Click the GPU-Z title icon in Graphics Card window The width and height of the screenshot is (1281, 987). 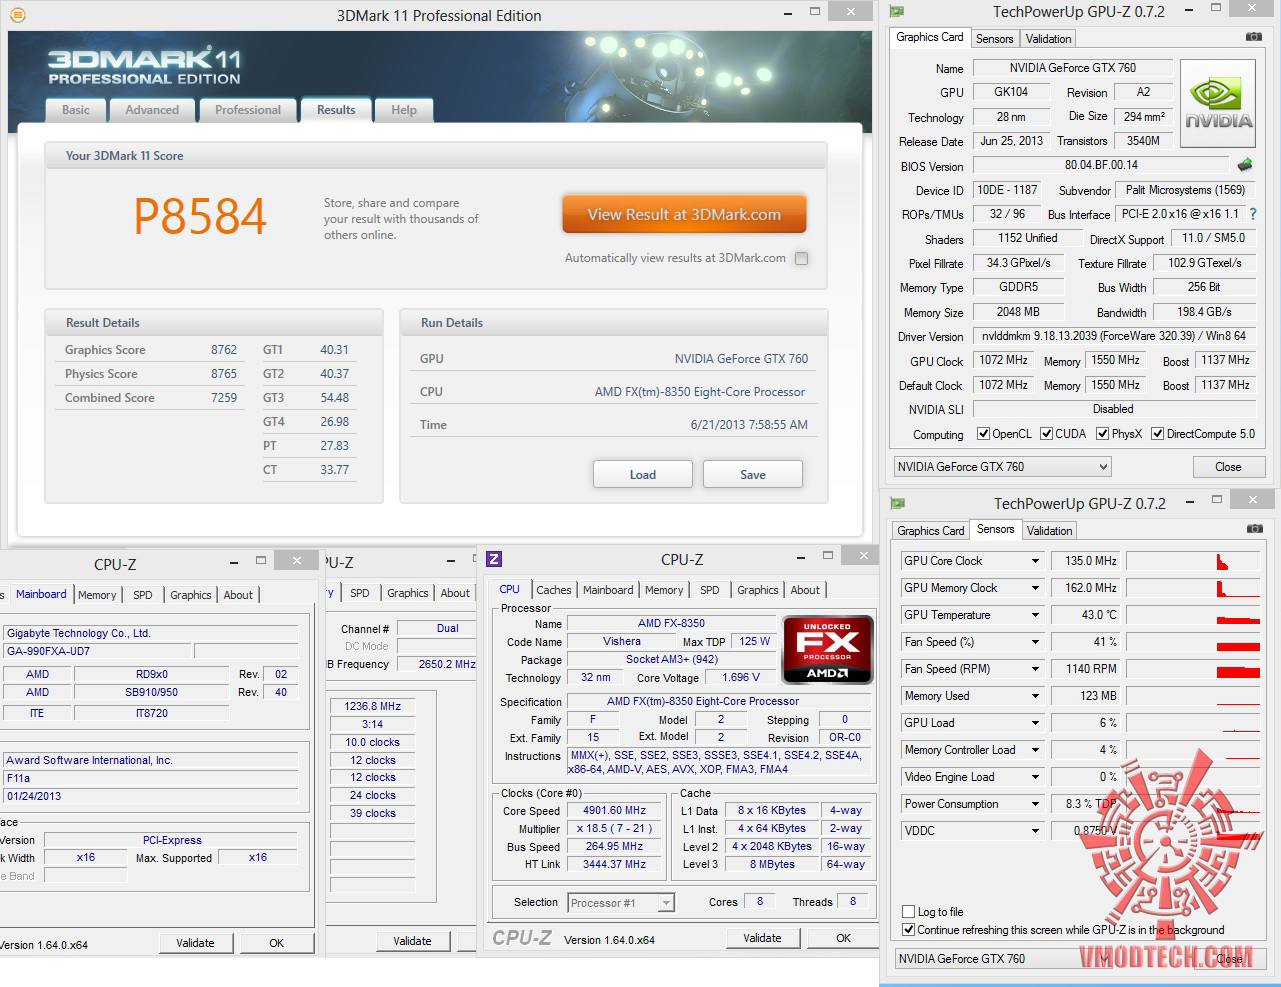pos(897,11)
